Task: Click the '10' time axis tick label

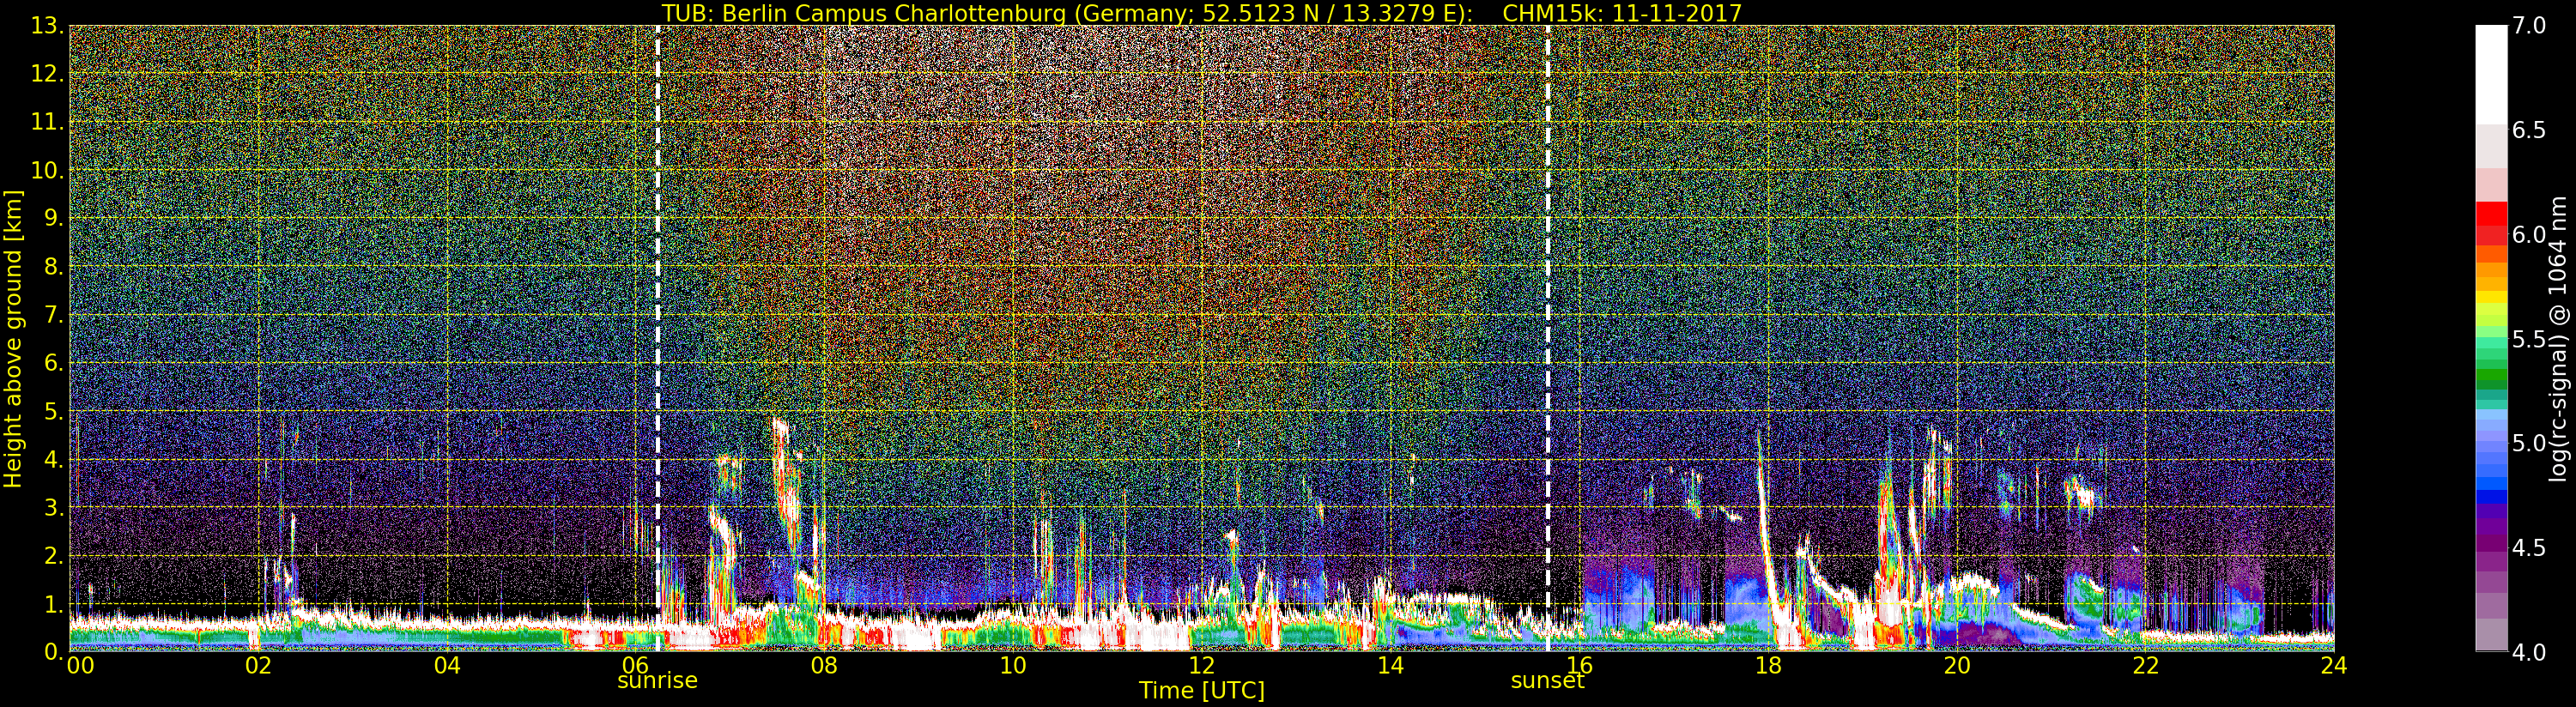Action: (x=1013, y=666)
